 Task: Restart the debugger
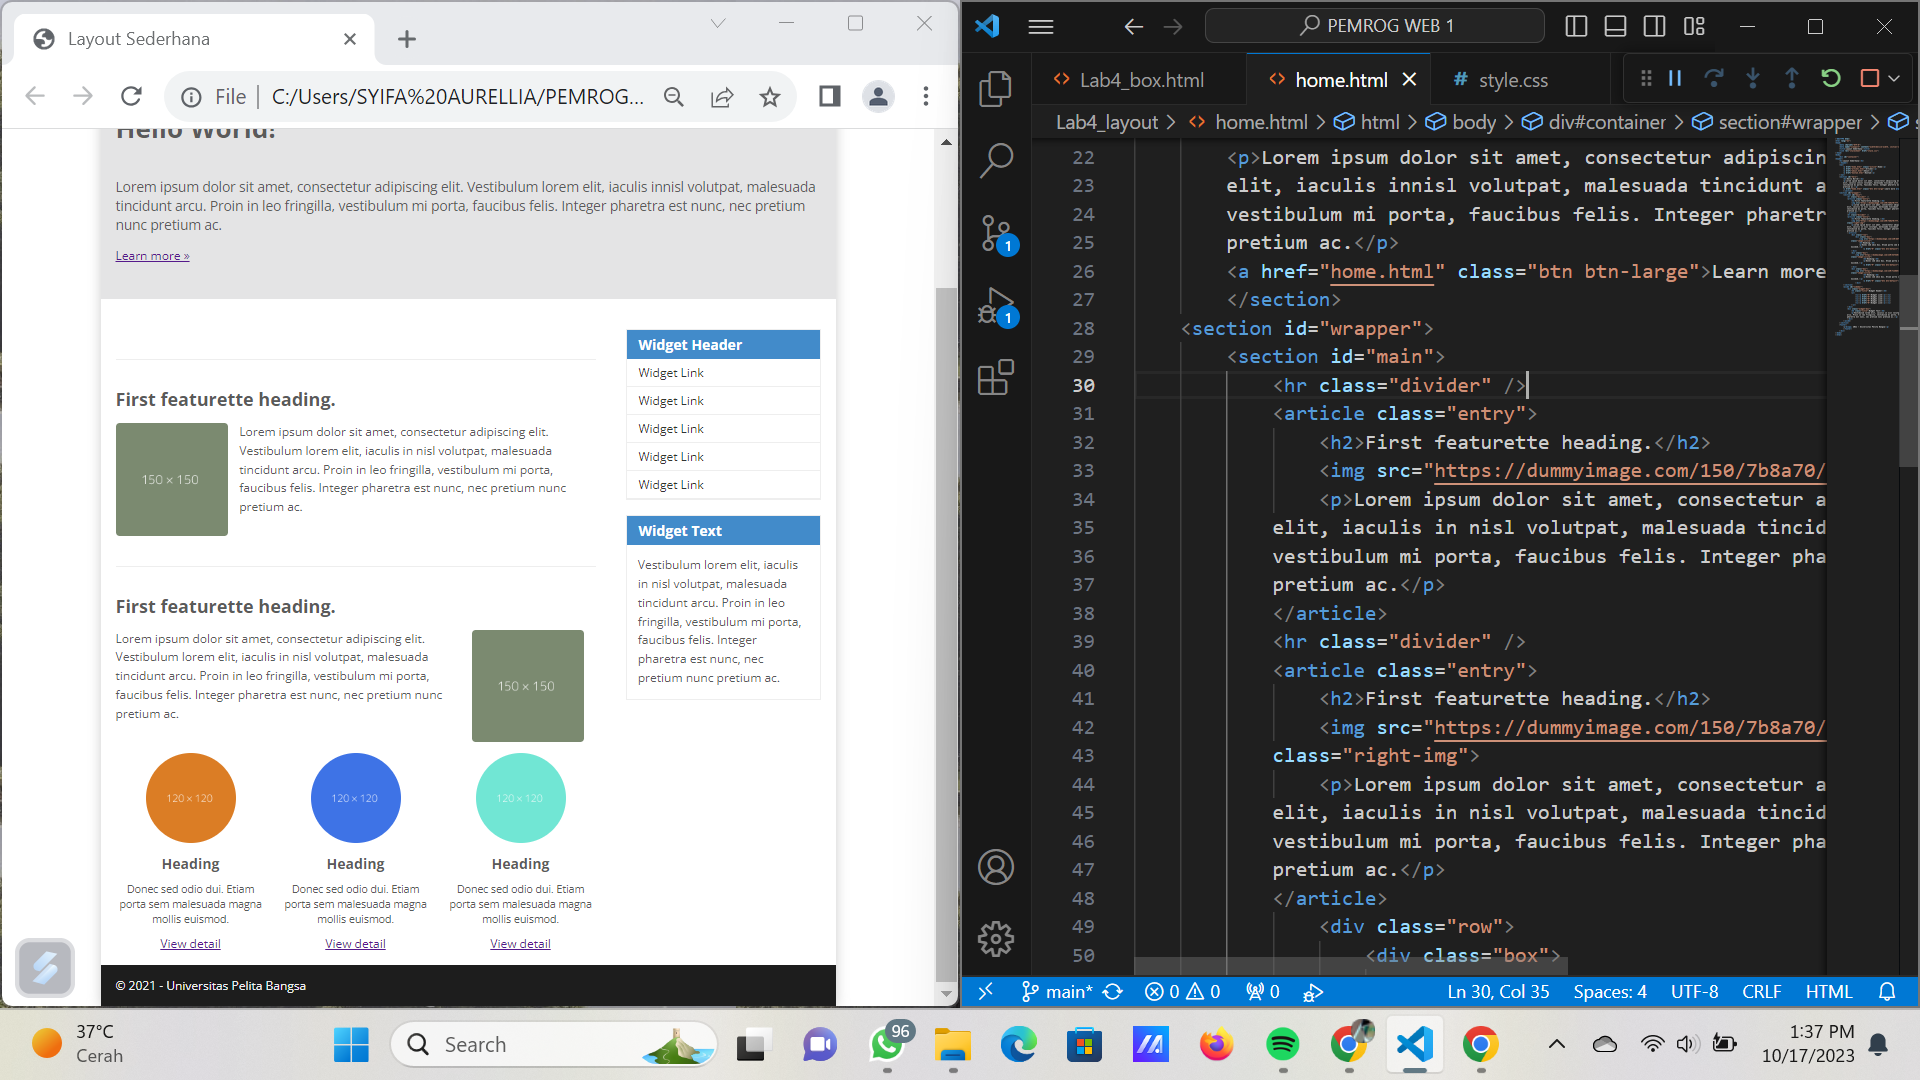coord(1831,78)
